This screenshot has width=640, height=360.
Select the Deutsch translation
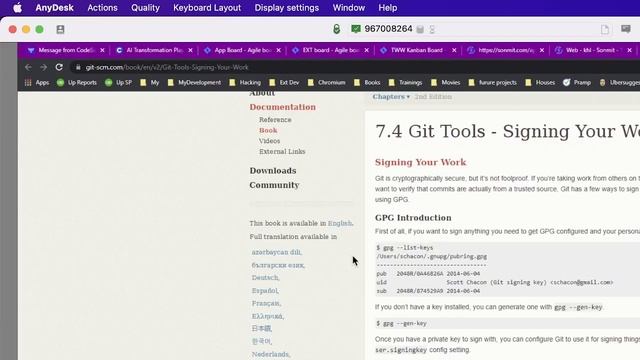click(x=265, y=278)
